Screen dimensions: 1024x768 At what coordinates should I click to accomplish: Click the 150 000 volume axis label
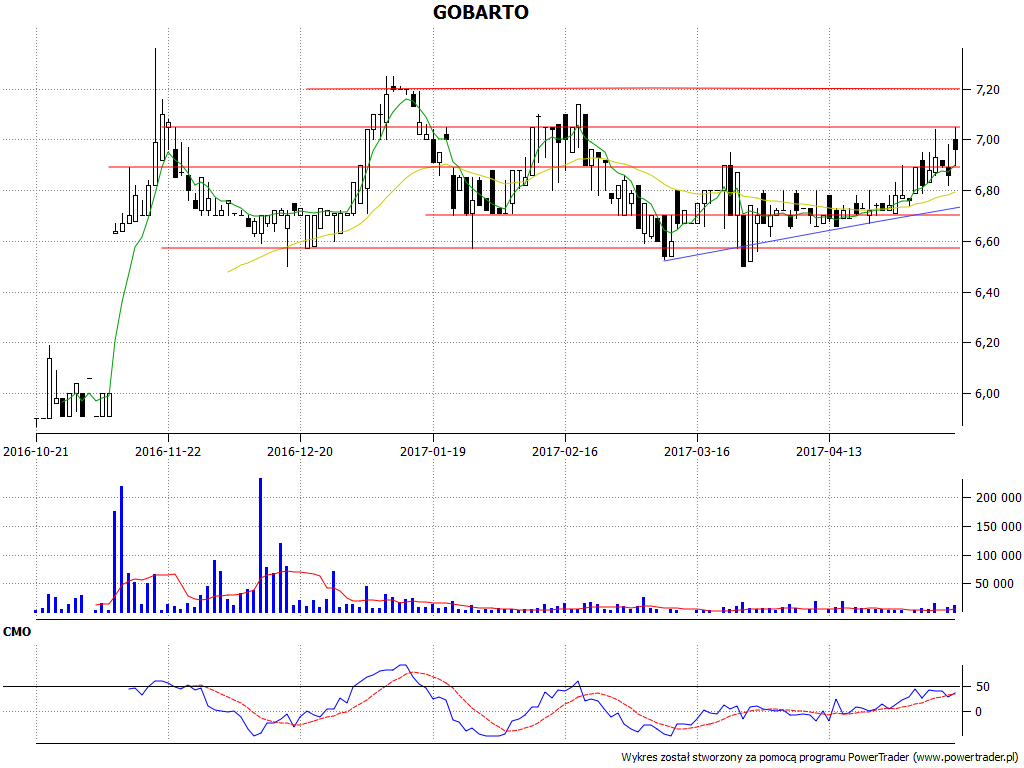998,526
